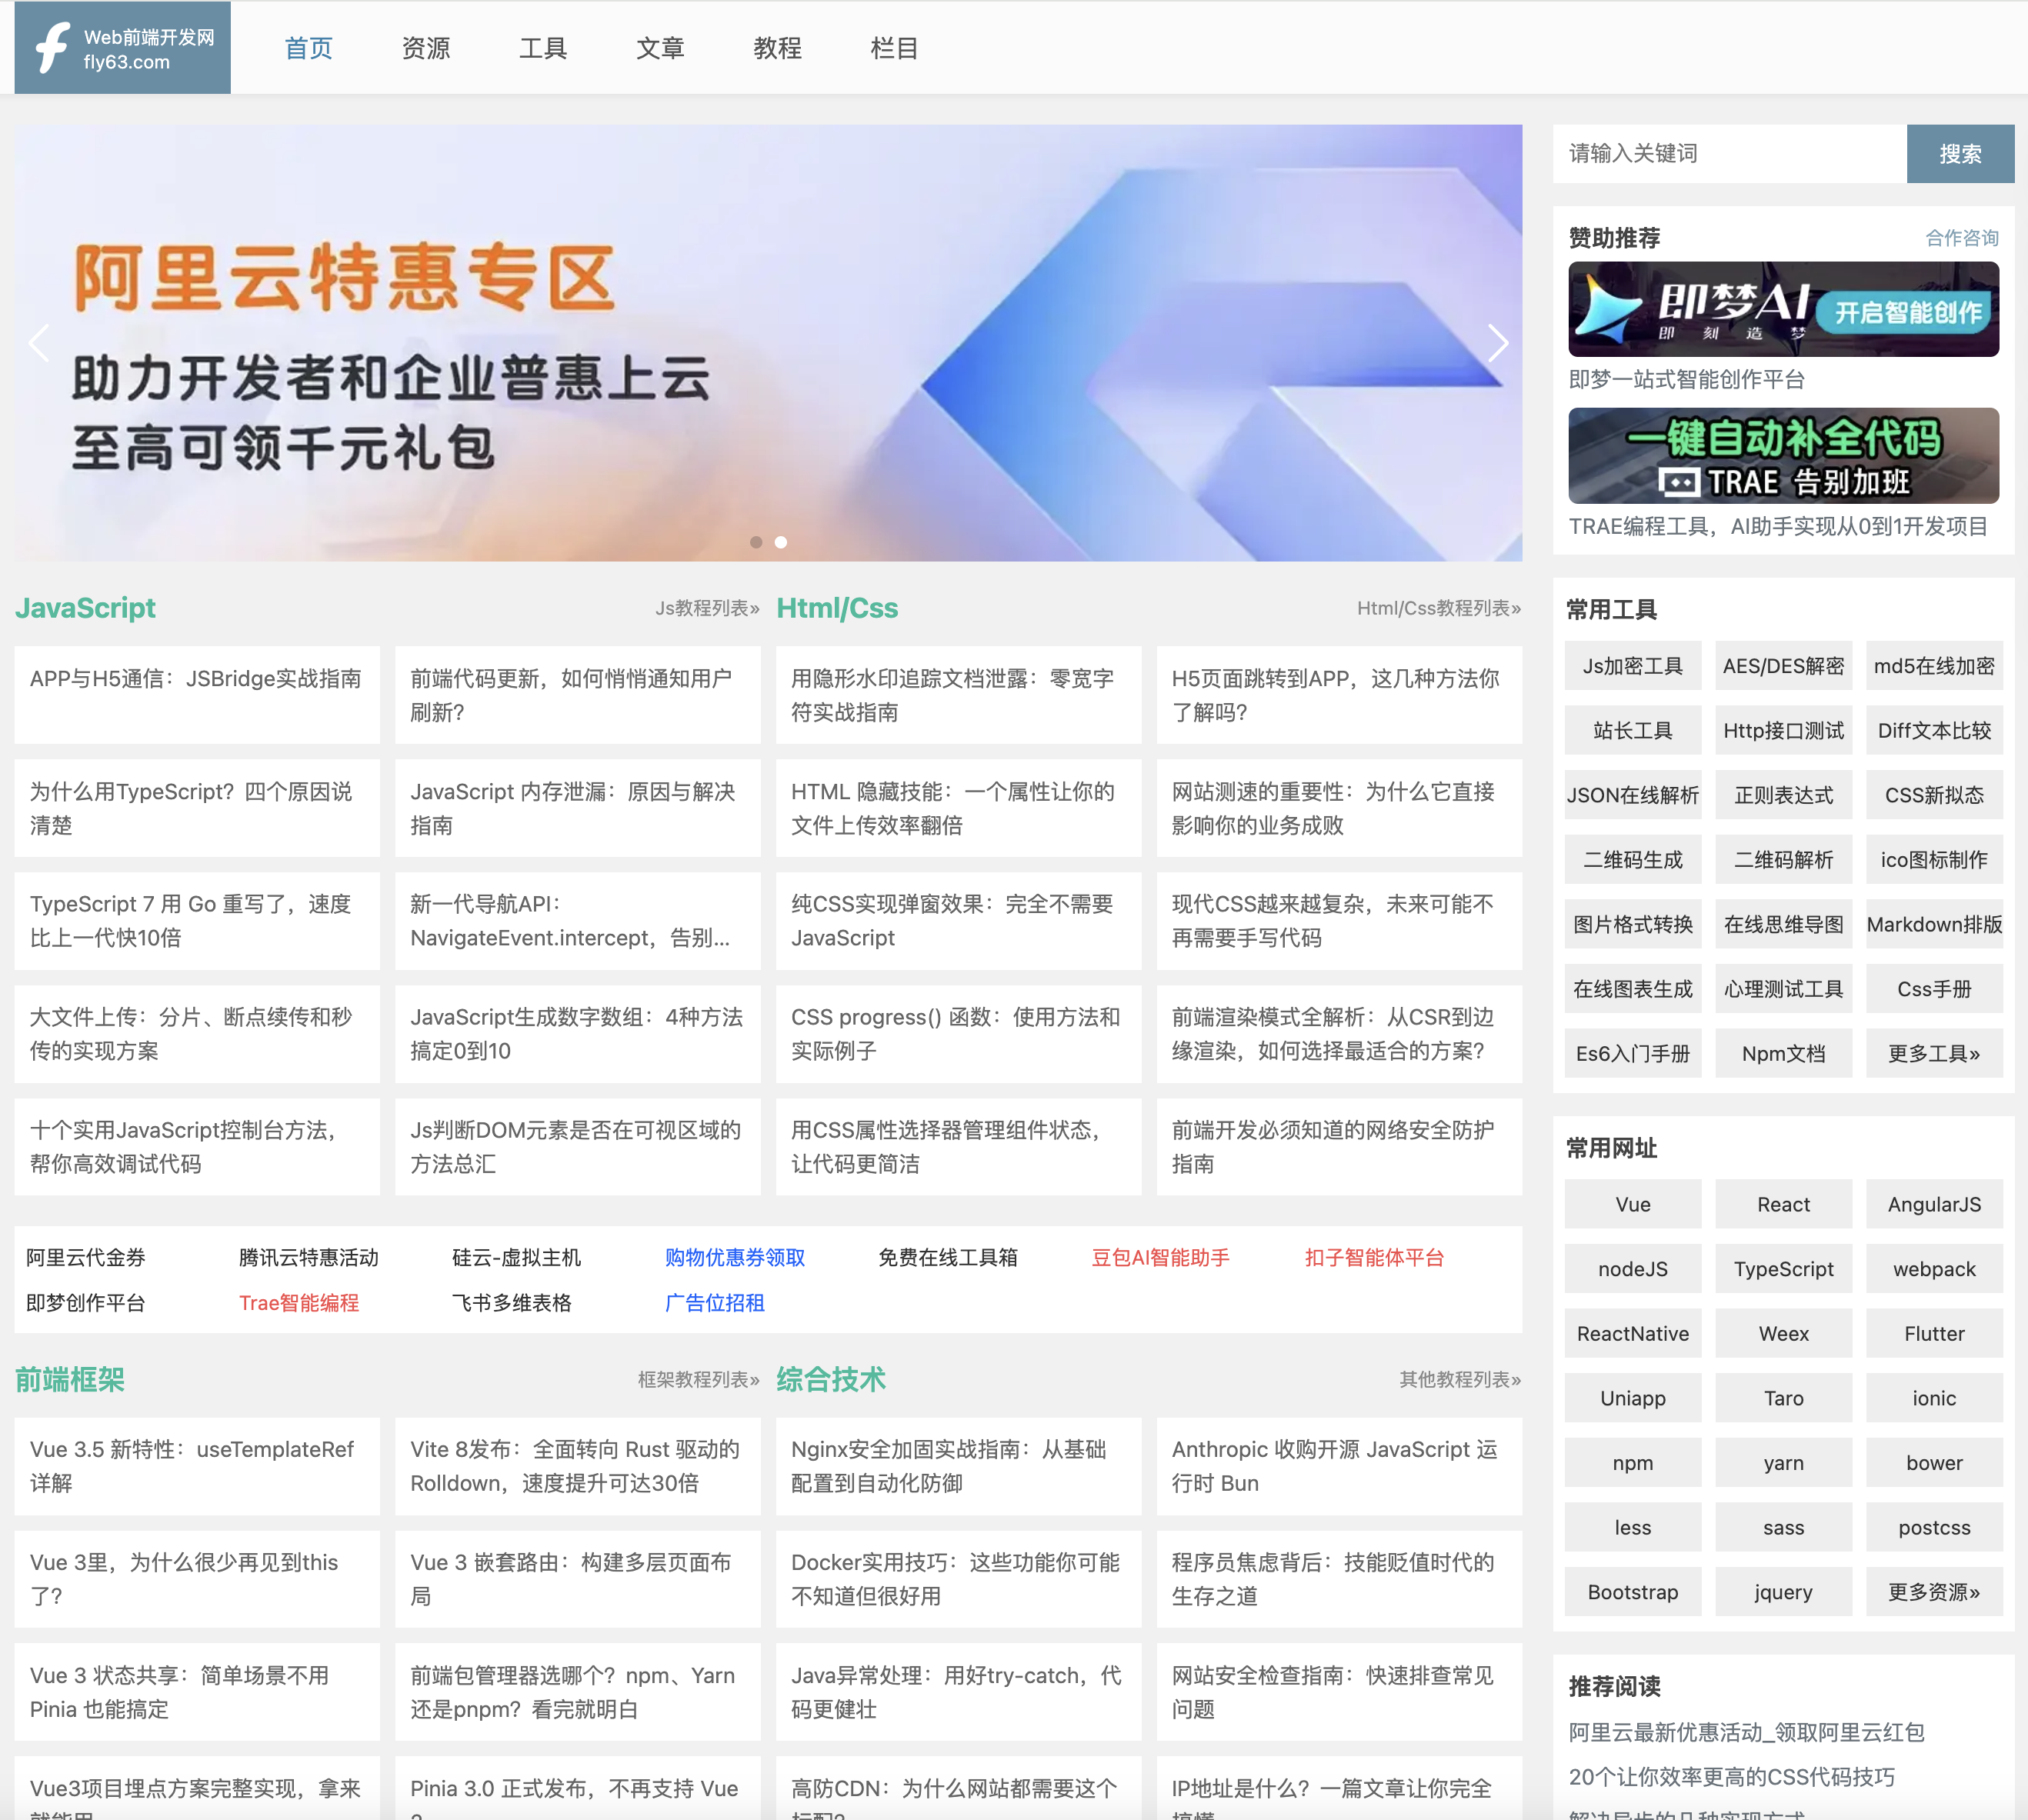The height and width of the screenshot is (1820, 2028).
Task: Open Js教程列表» tutorial list
Action: pos(707,607)
